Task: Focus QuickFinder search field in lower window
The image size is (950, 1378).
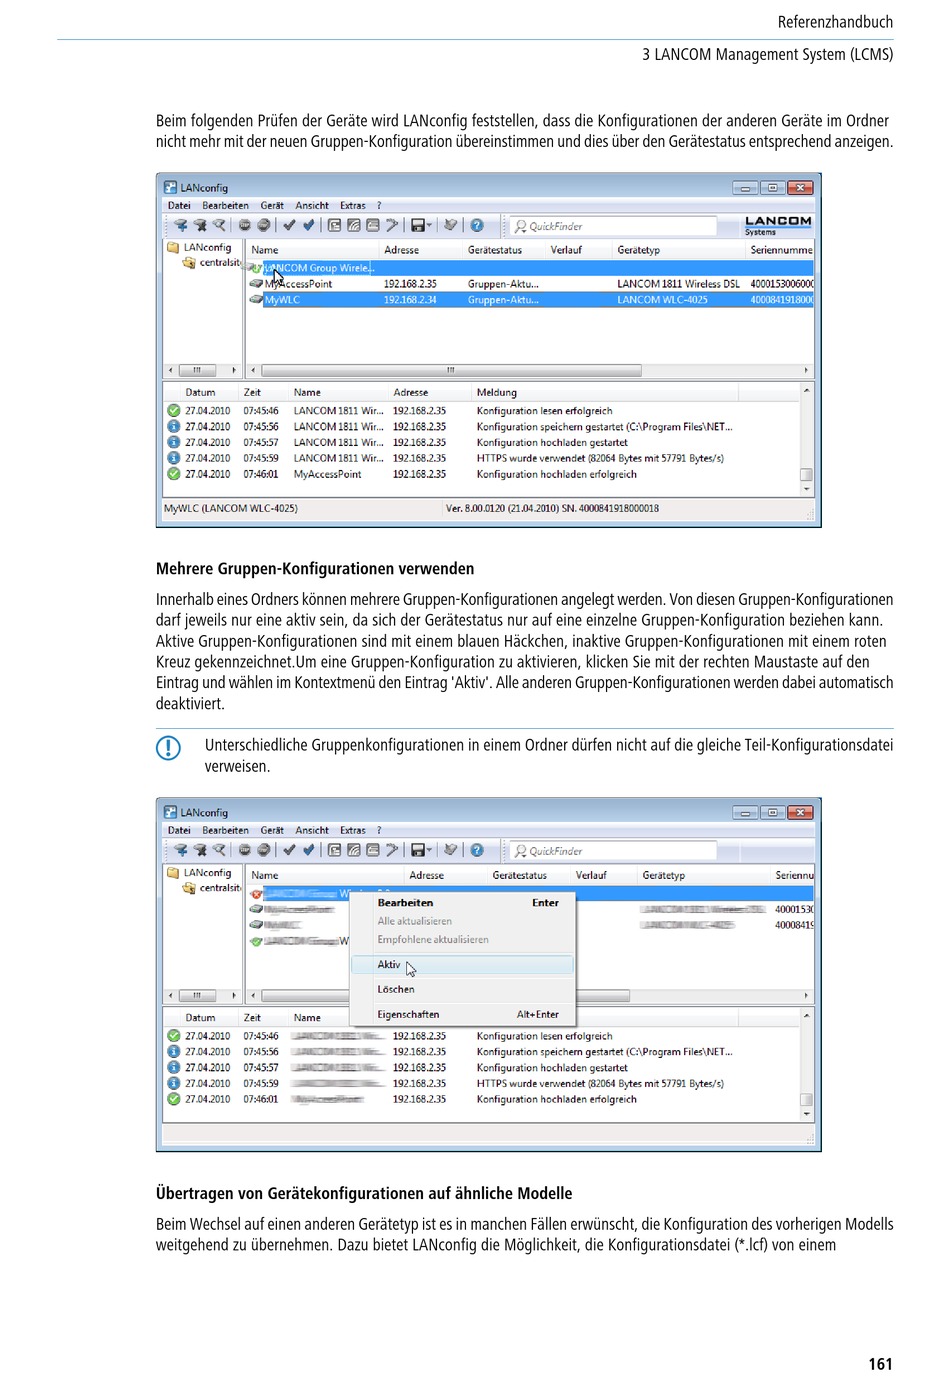Action: pyautogui.click(x=612, y=851)
